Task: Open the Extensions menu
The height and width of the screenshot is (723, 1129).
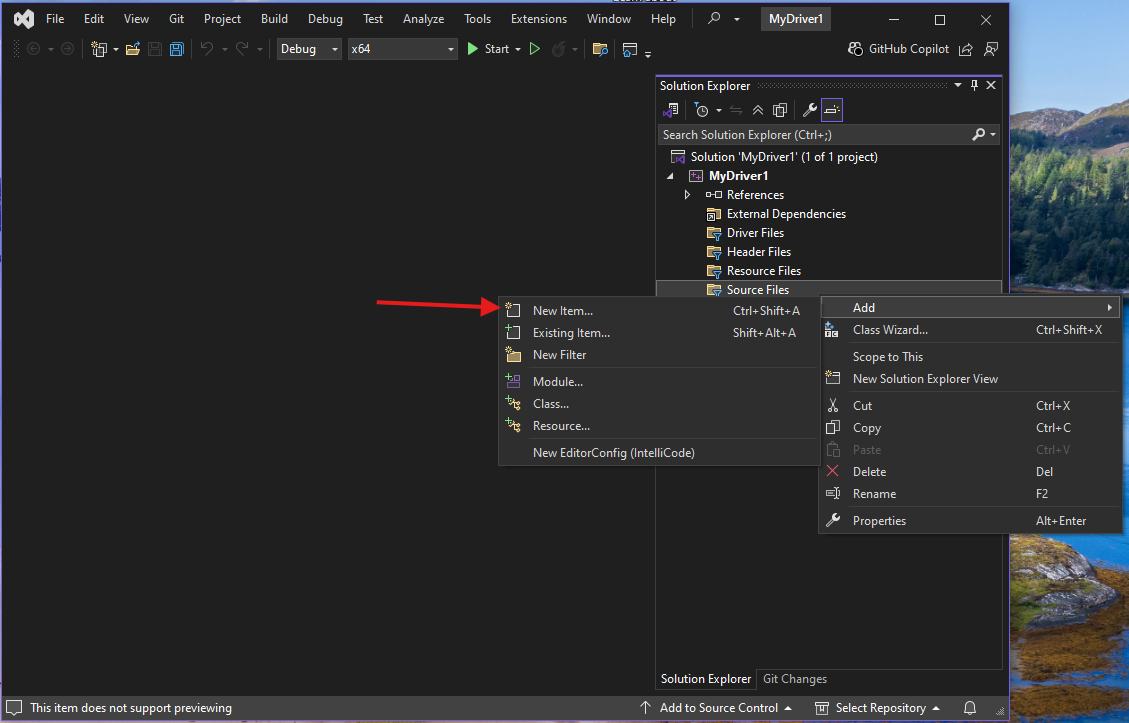Action: click(539, 19)
